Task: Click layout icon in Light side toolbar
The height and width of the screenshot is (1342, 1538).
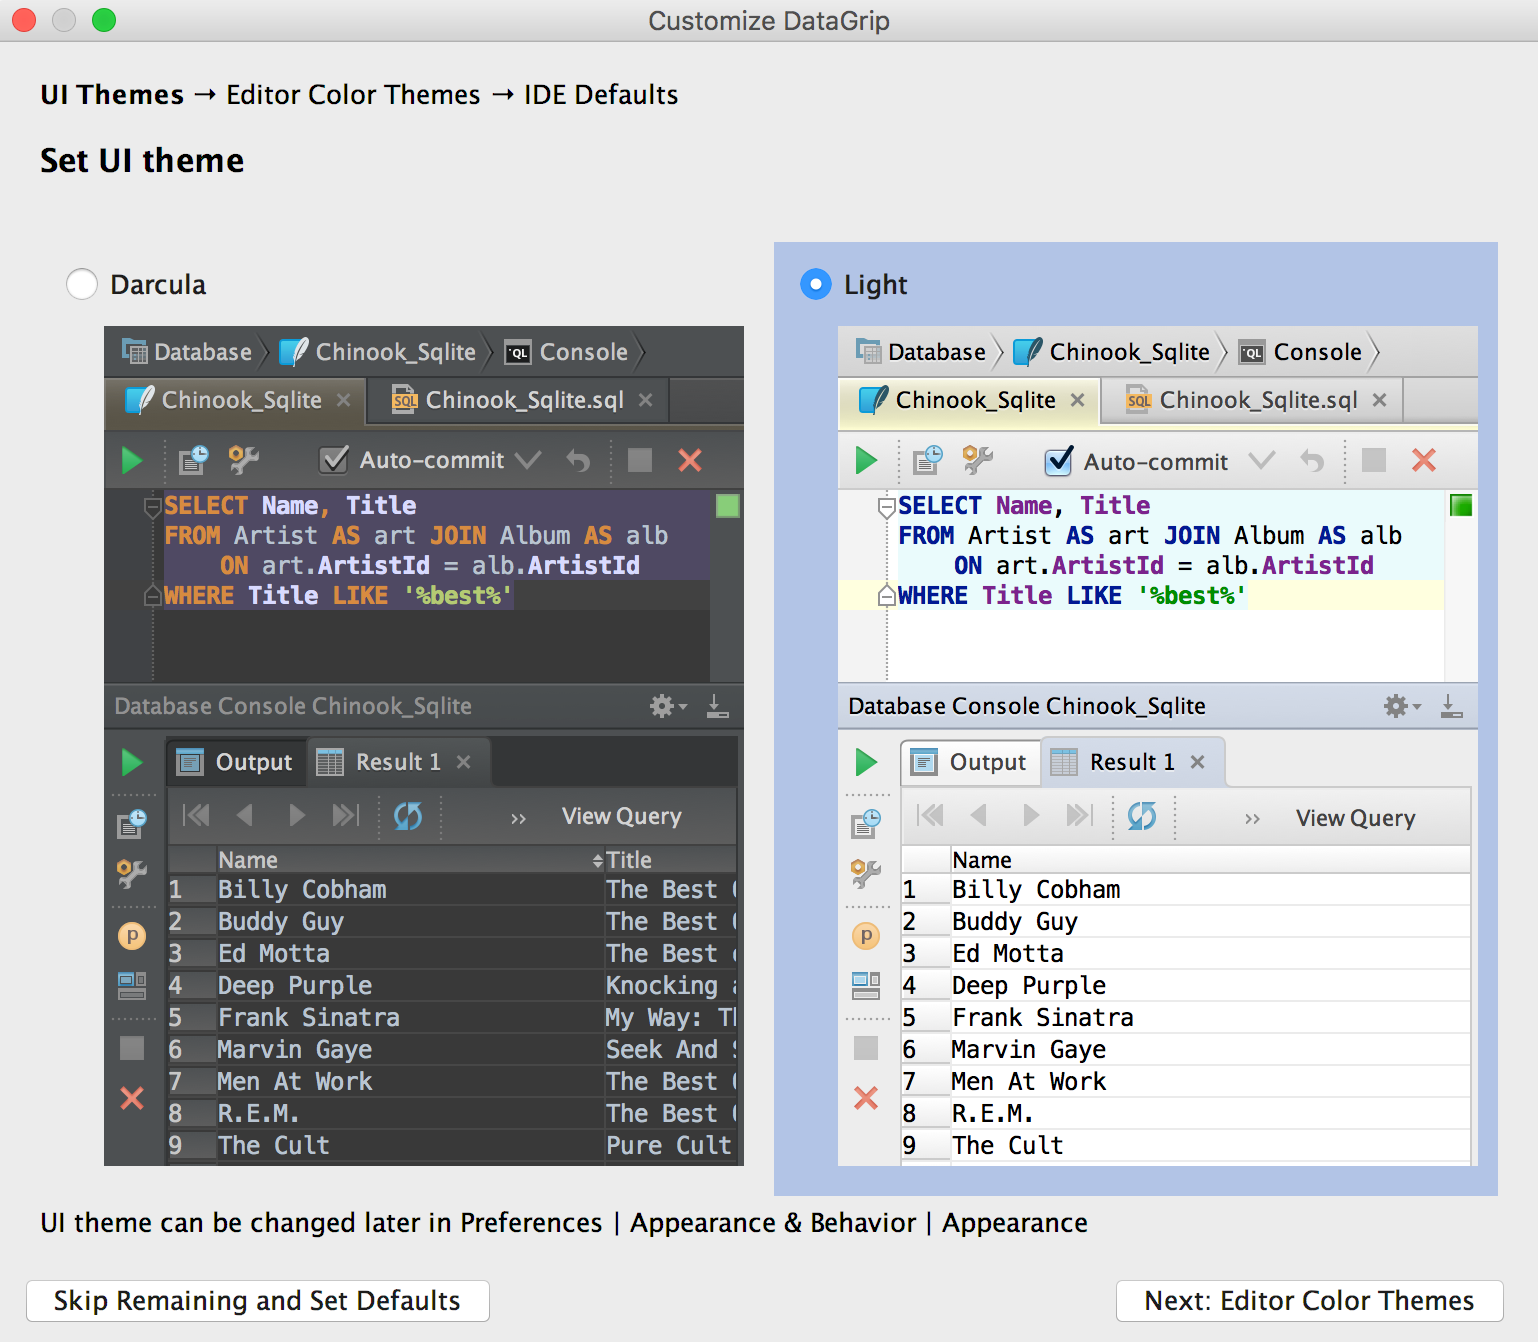Action: point(866,986)
